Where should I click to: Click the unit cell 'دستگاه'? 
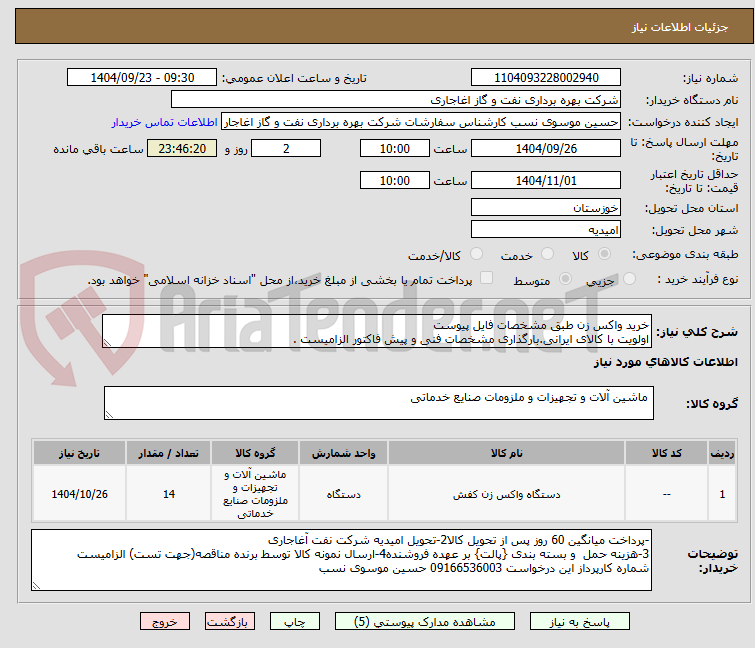[x=343, y=494]
